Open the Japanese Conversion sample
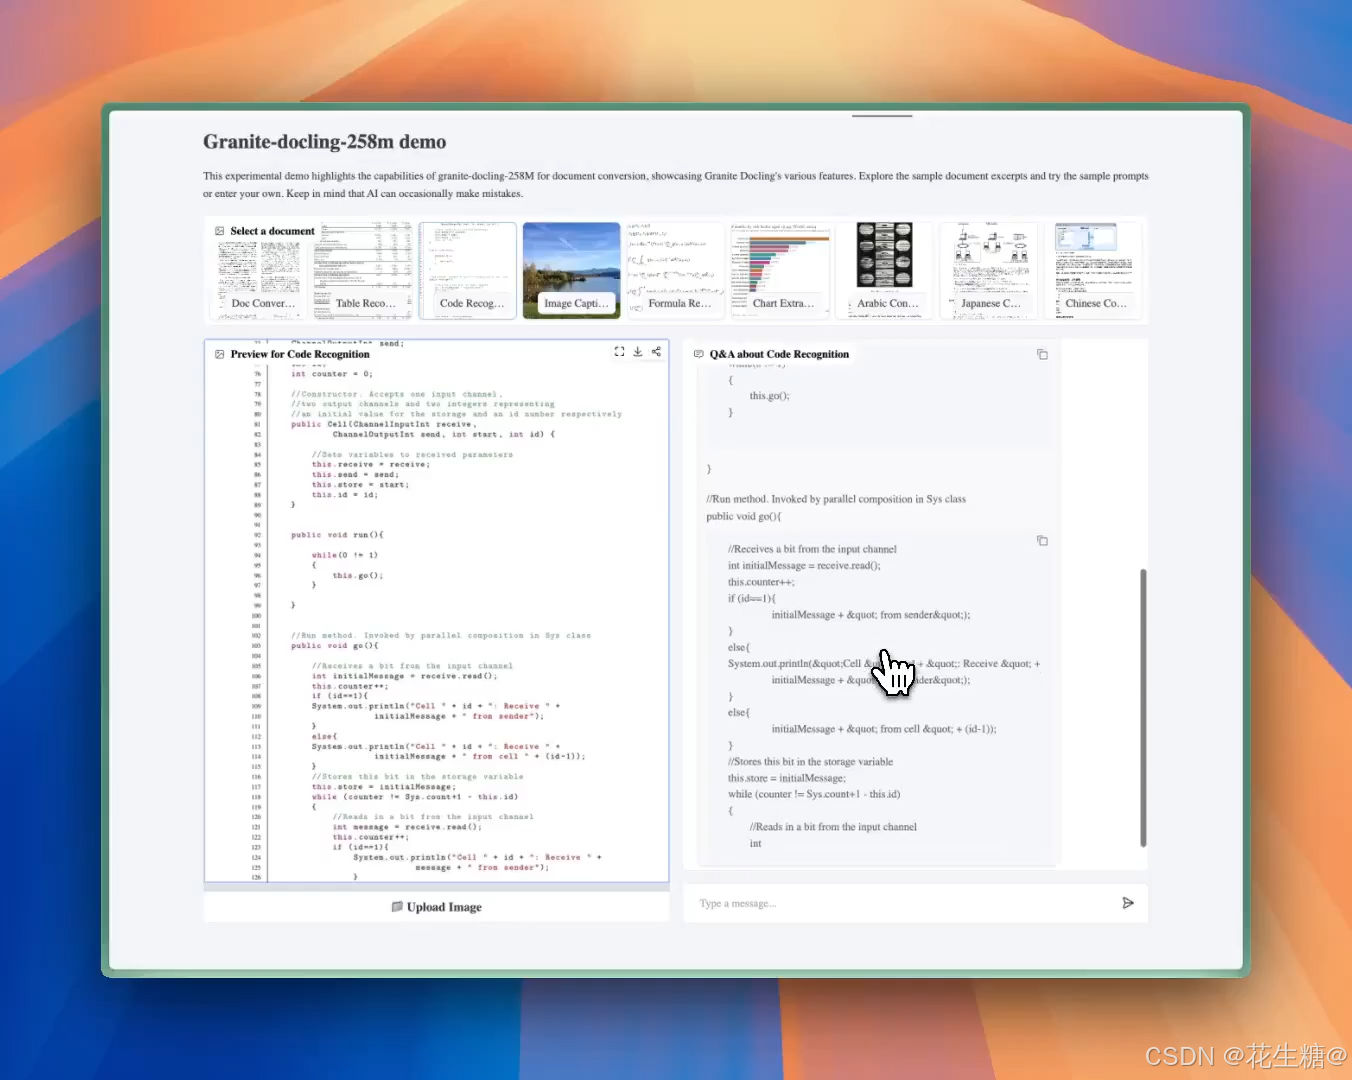1352x1080 pixels. [988, 271]
